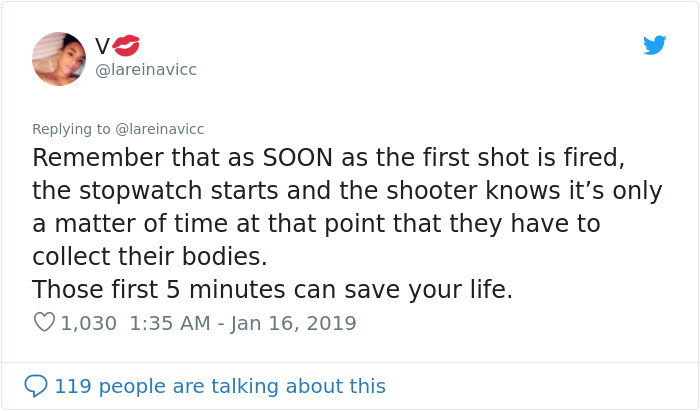Image resolution: width=700 pixels, height=411 pixels.
Task: Click "Those first 5 minutes can save your life."
Action: click(x=273, y=289)
